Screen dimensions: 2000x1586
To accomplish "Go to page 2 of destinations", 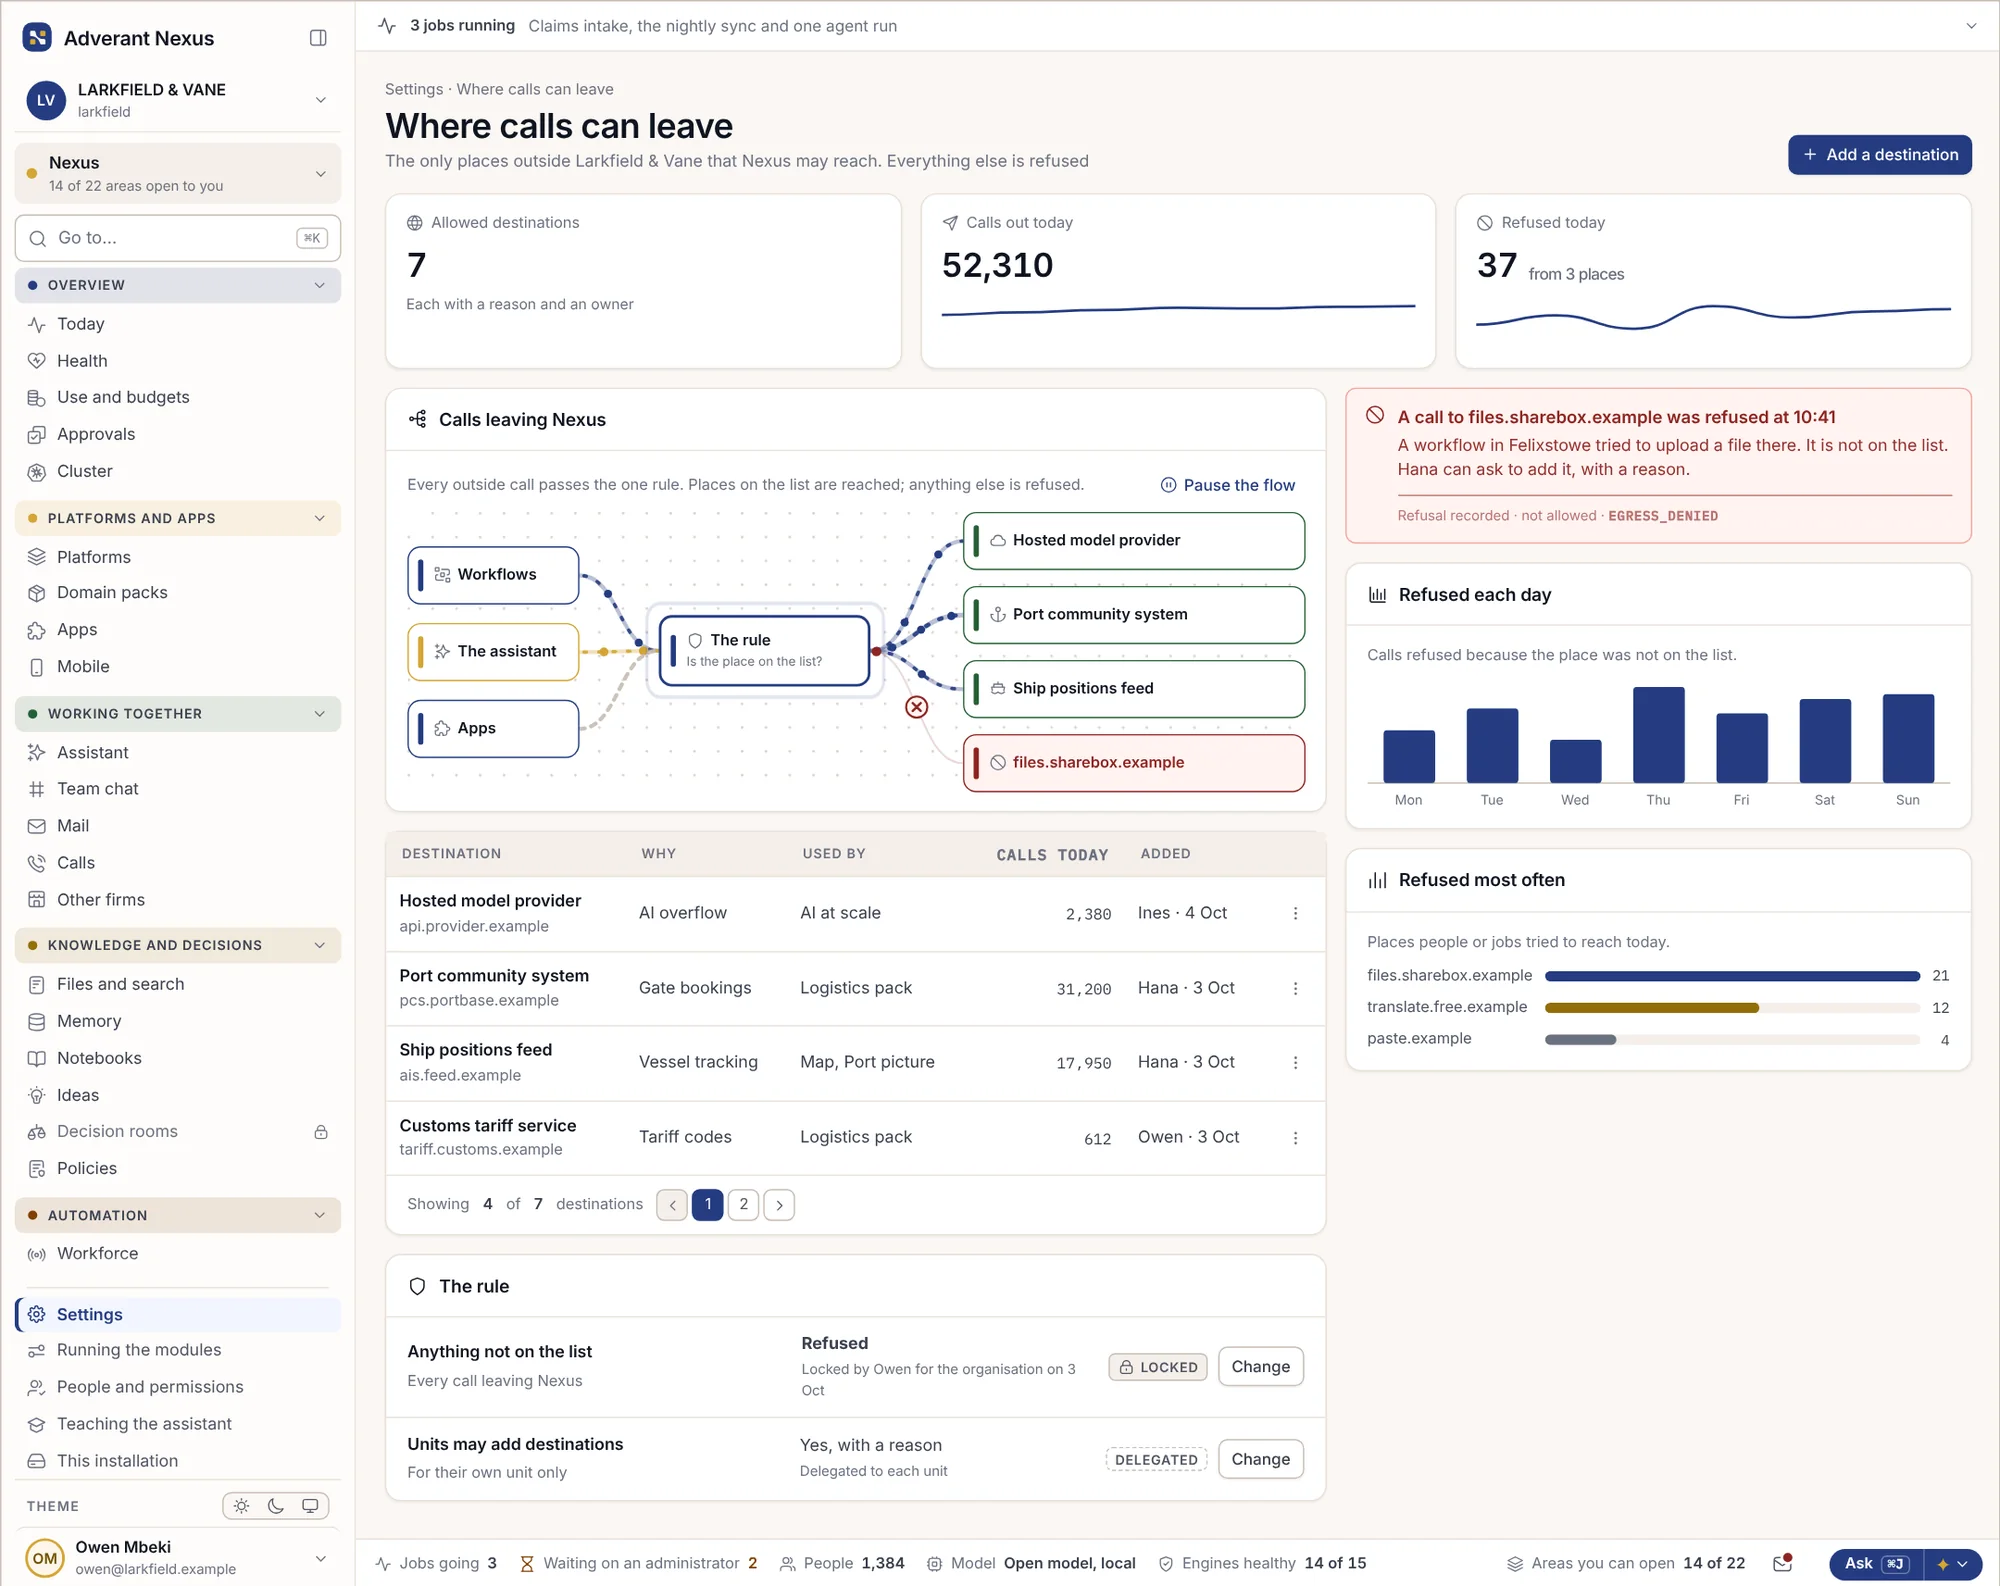I will coord(743,1205).
